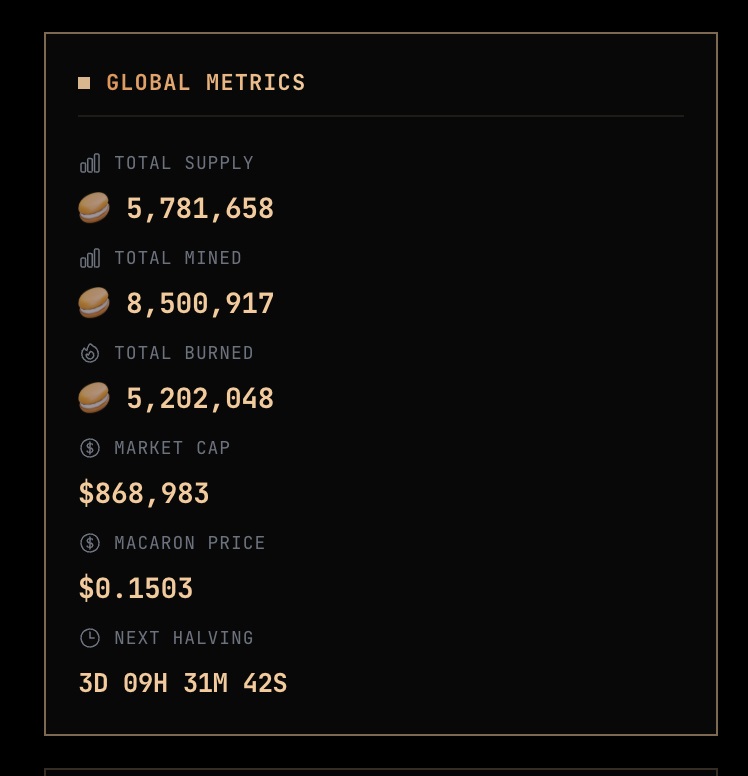748x776 pixels.
Task: Click the Global Metrics heading
Action: coord(206,83)
